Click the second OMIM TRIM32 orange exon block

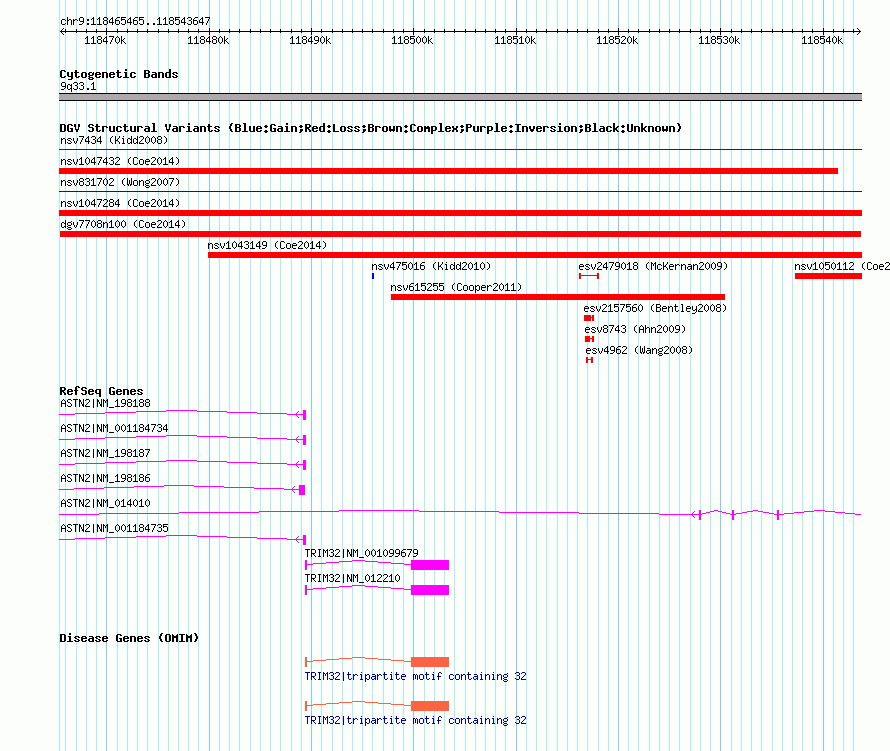[430, 706]
